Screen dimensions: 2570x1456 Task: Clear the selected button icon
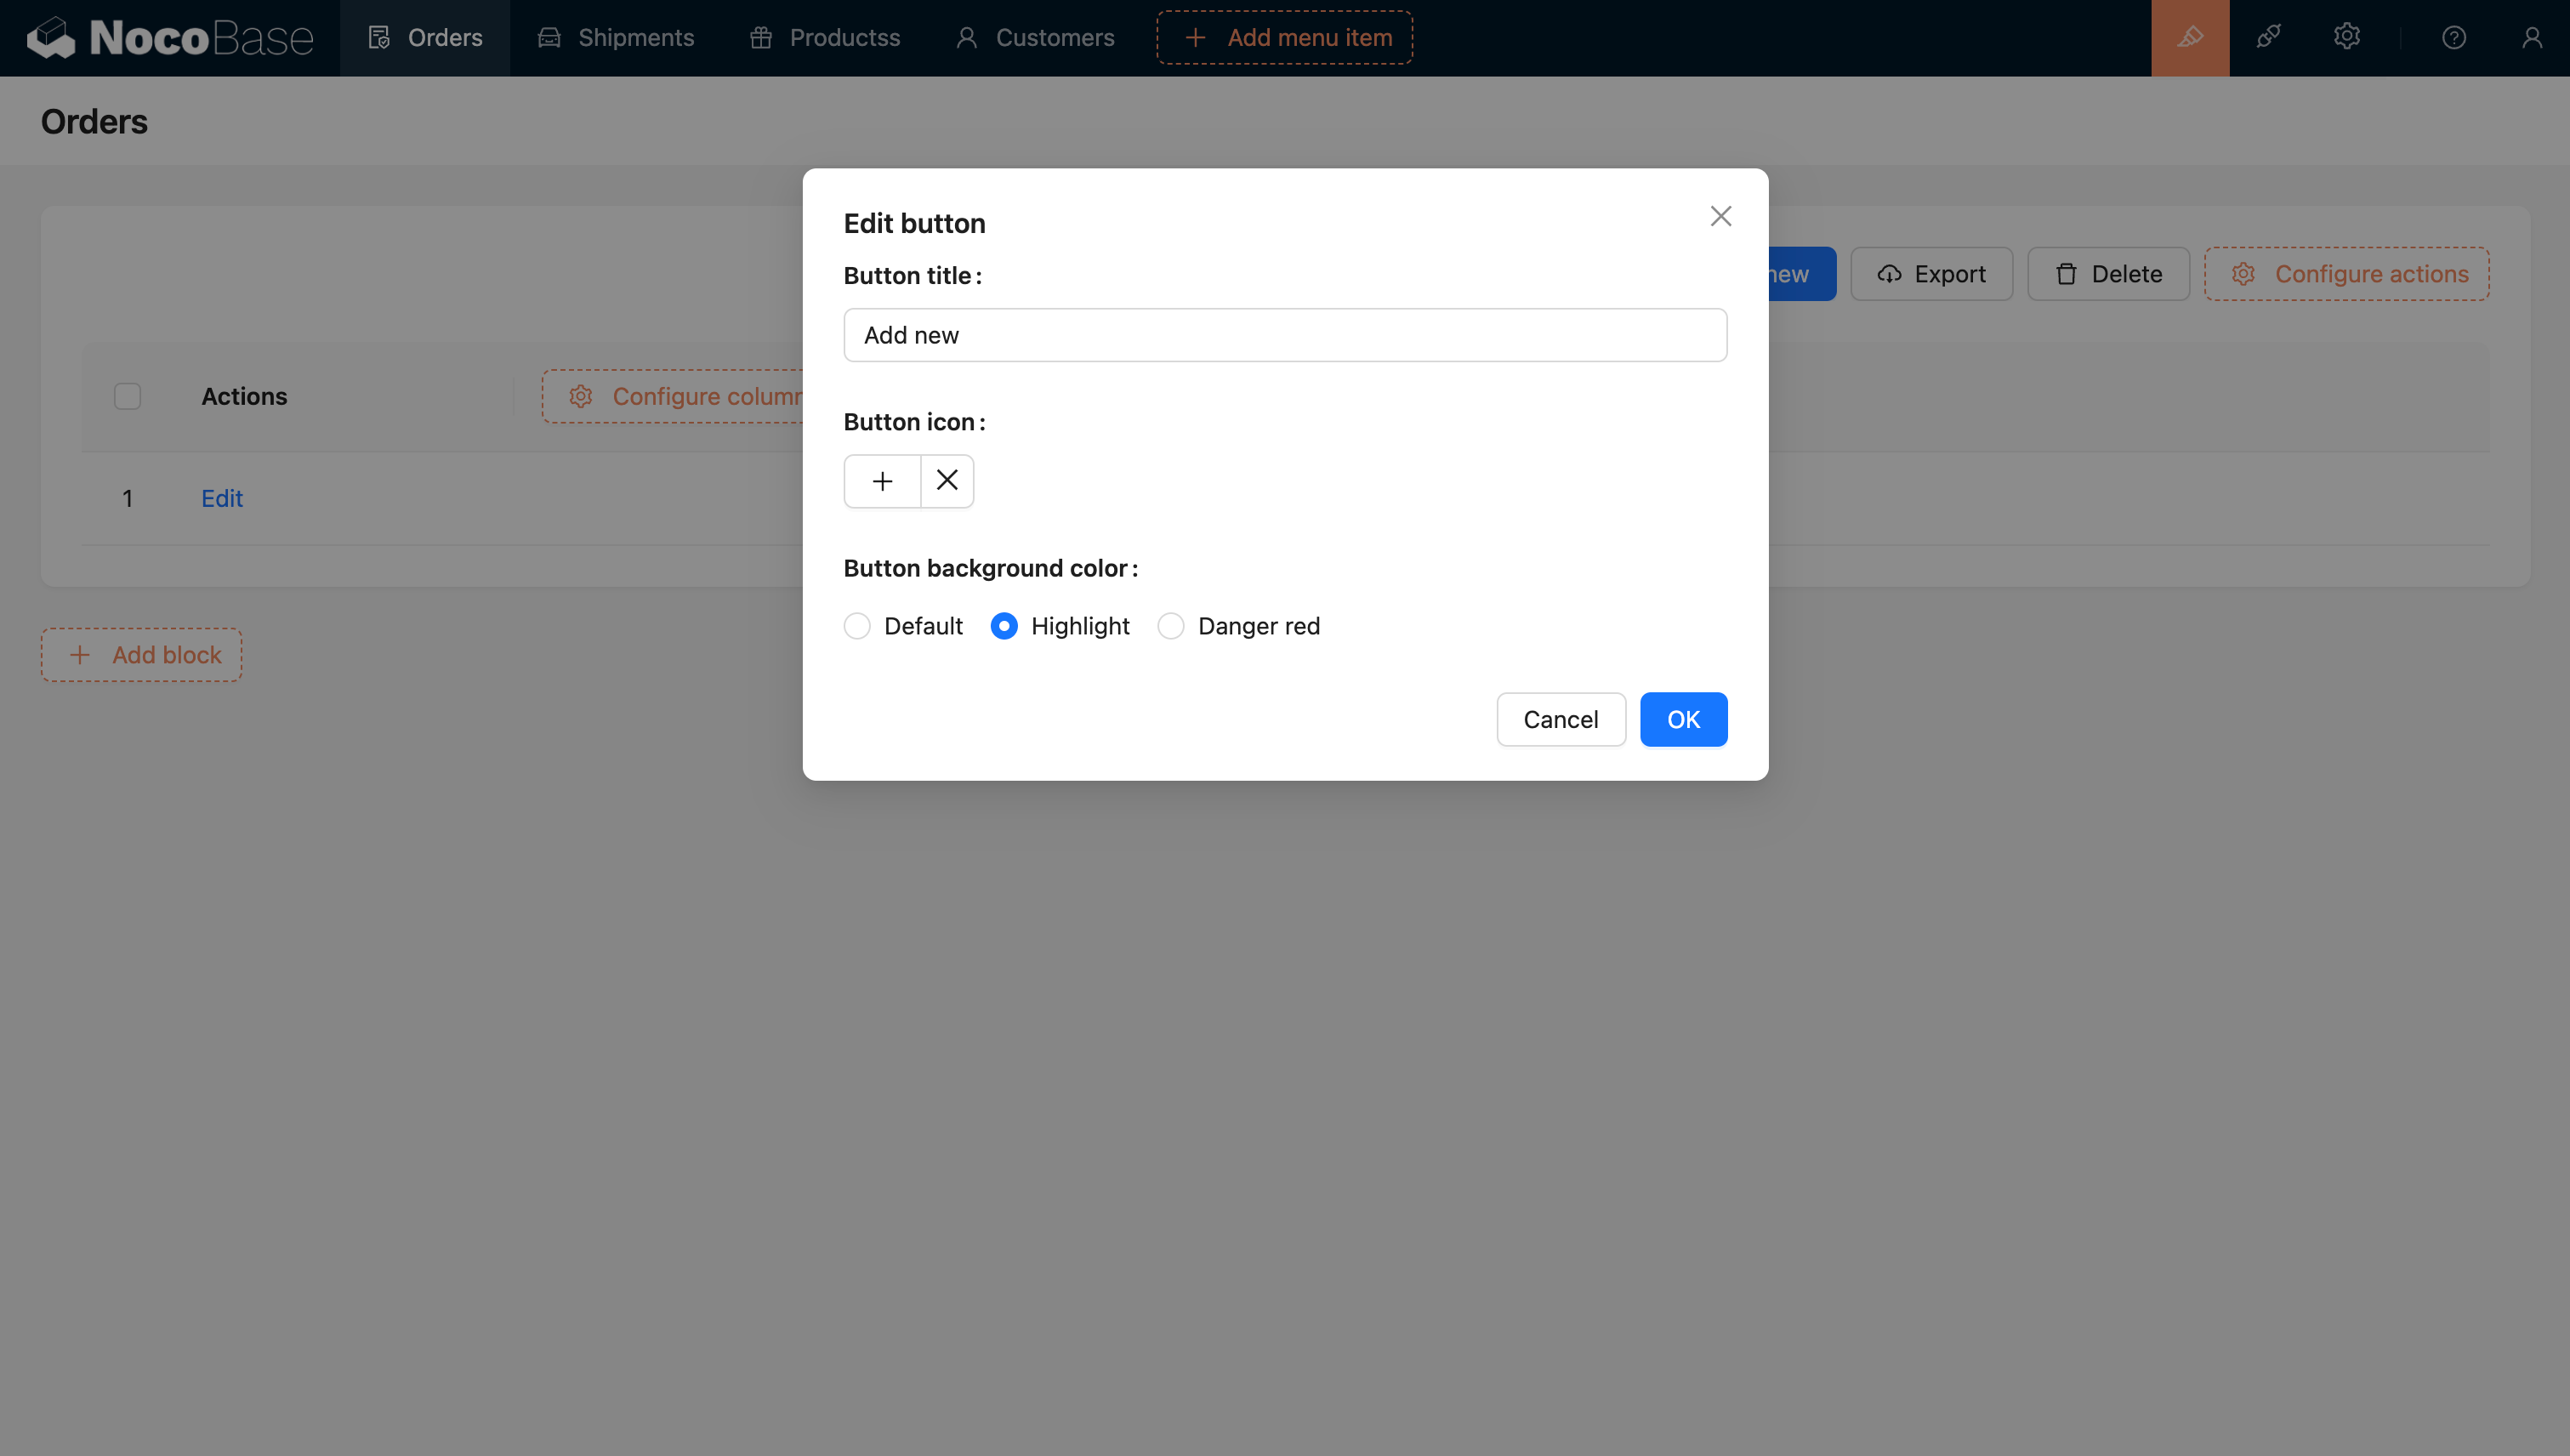[x=946, y=481]
